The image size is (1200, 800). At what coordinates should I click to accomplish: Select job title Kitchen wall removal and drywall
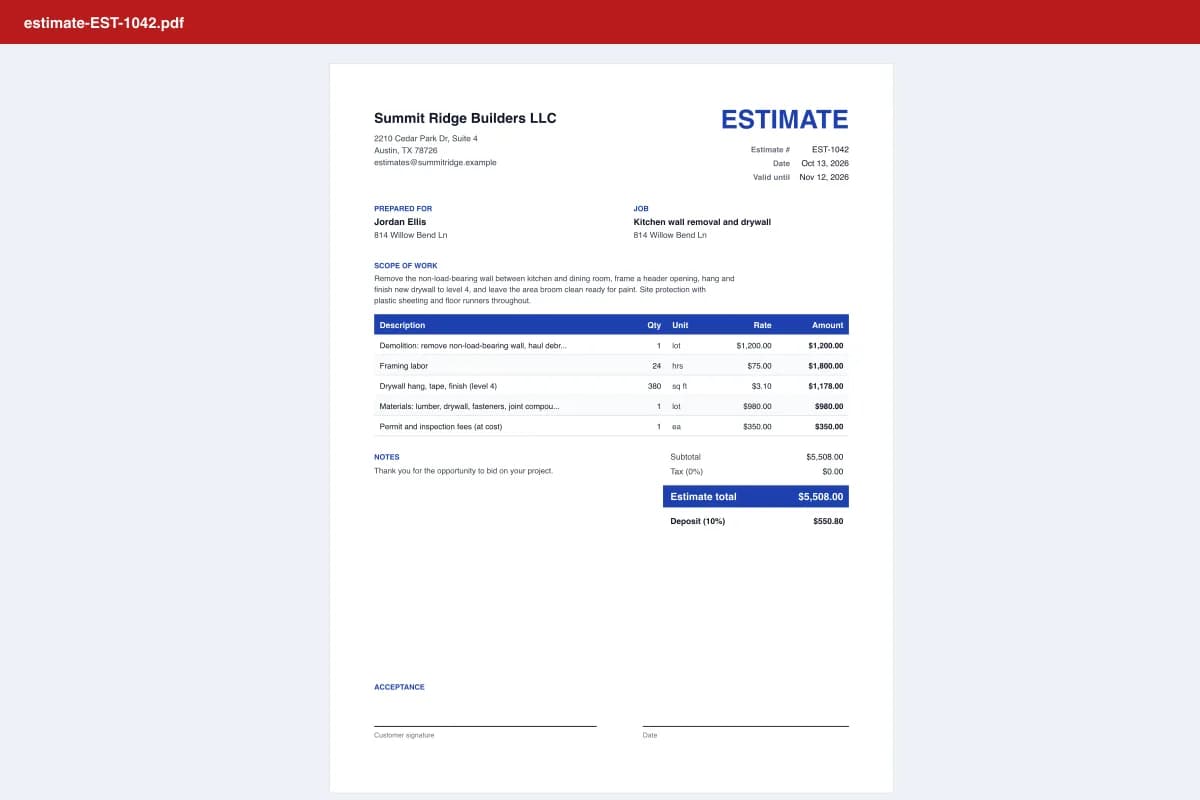click(x=702, y=222)
